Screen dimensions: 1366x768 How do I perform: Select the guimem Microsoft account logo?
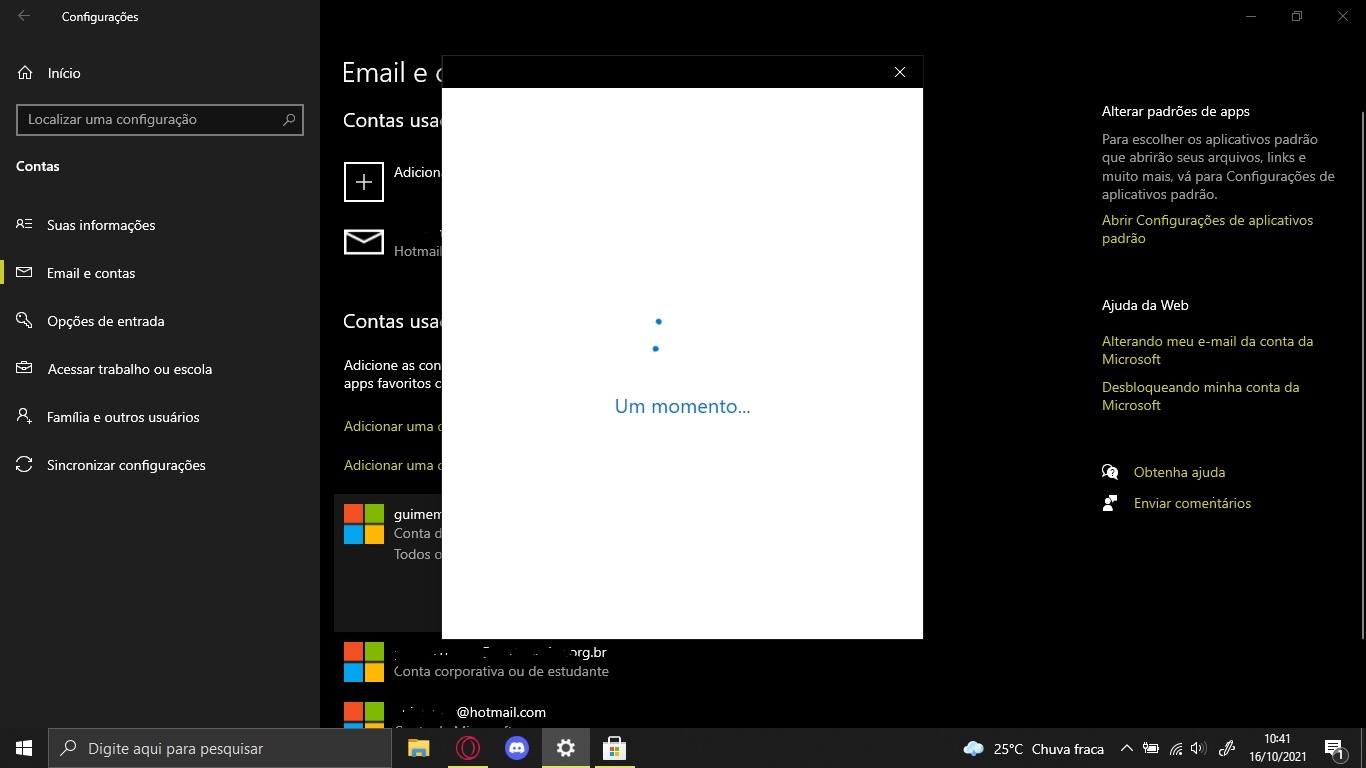pyautogui.click(x=364, y=524)
